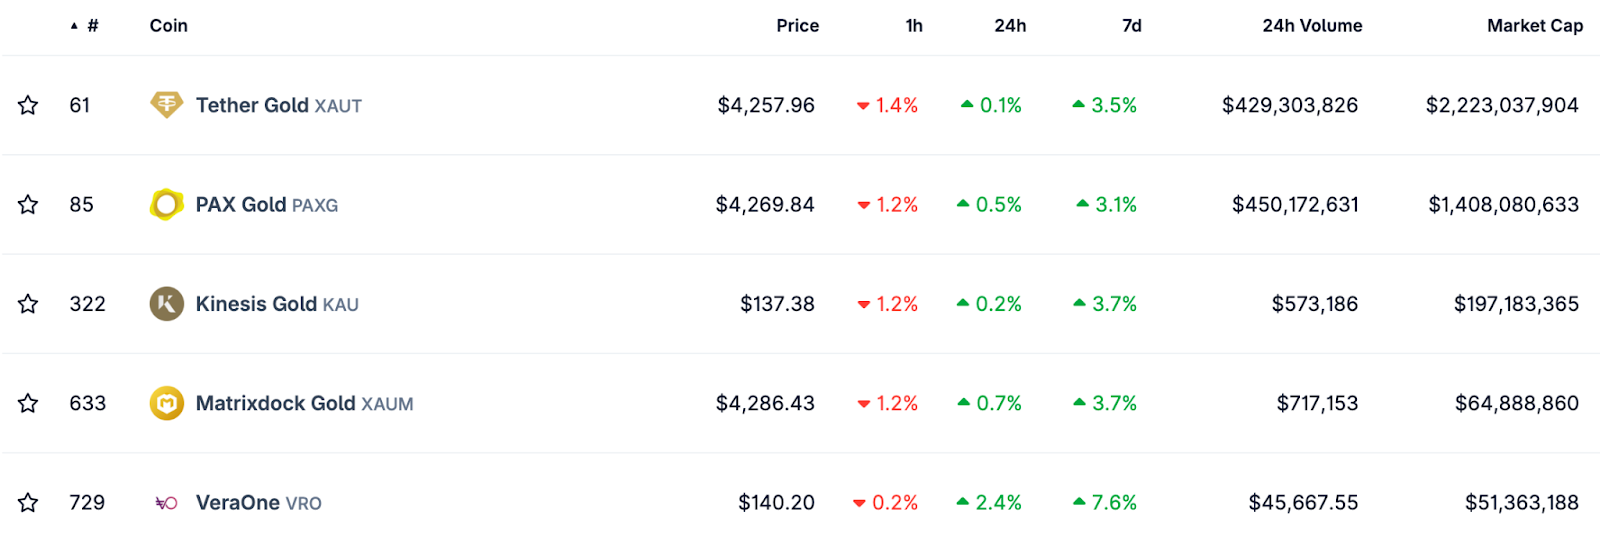
Task: Toggle the VeraOne watchlist star
Action: pos(28,502)
